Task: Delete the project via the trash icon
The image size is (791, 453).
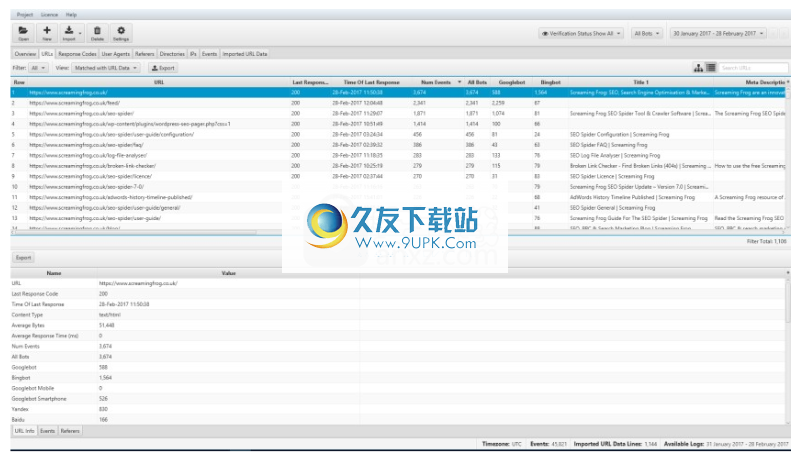Action: [97, 33]
